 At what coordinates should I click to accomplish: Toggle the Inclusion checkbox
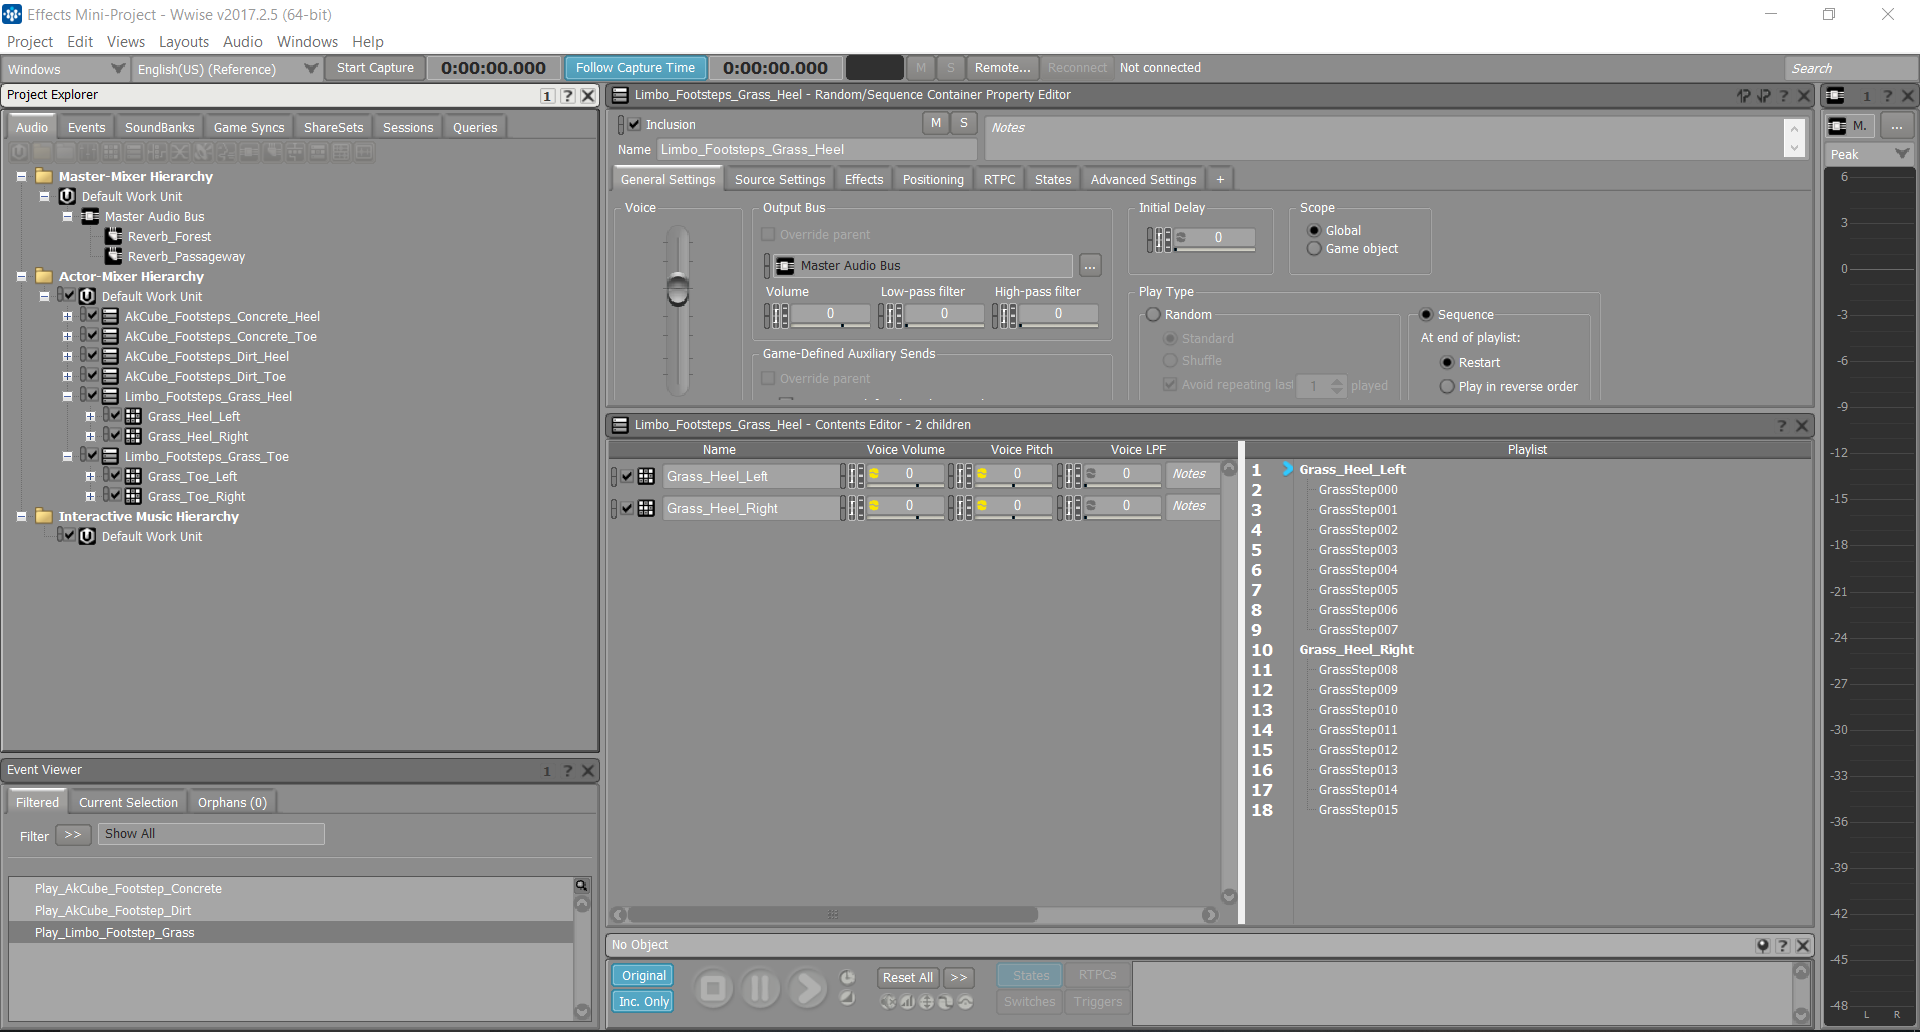tap(634, 124)
